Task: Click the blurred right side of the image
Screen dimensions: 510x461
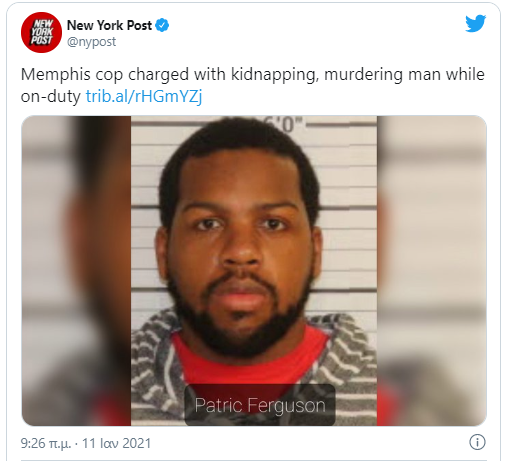Action: pos(432,271)
